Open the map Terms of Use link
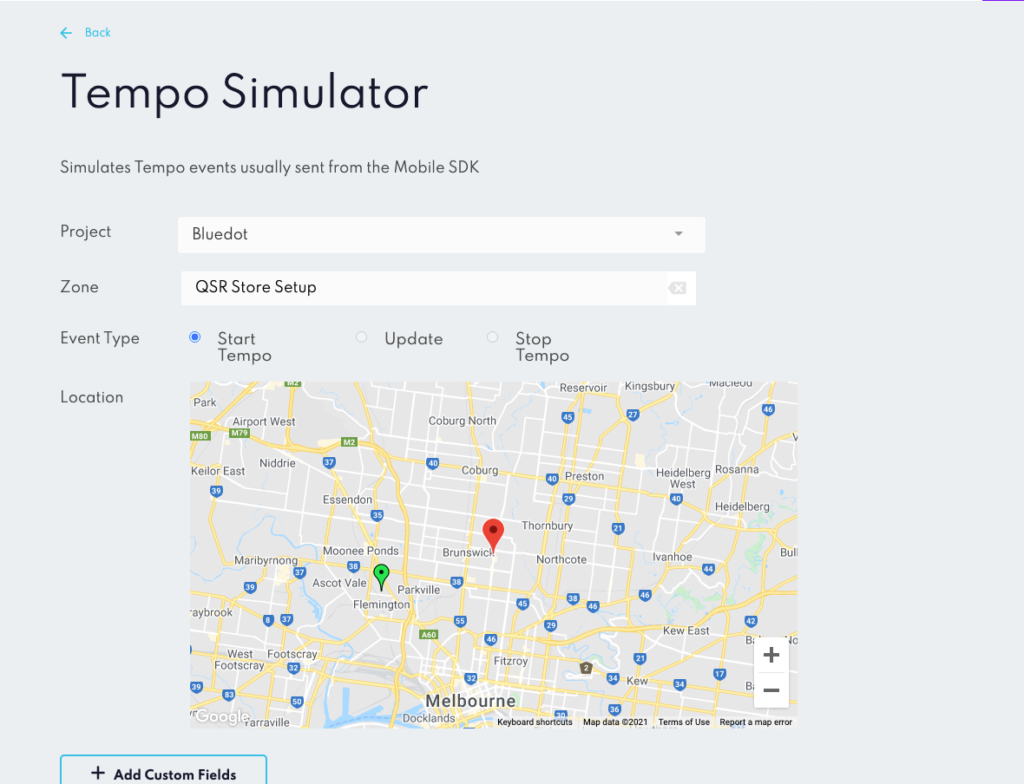 tap(684, 722)
